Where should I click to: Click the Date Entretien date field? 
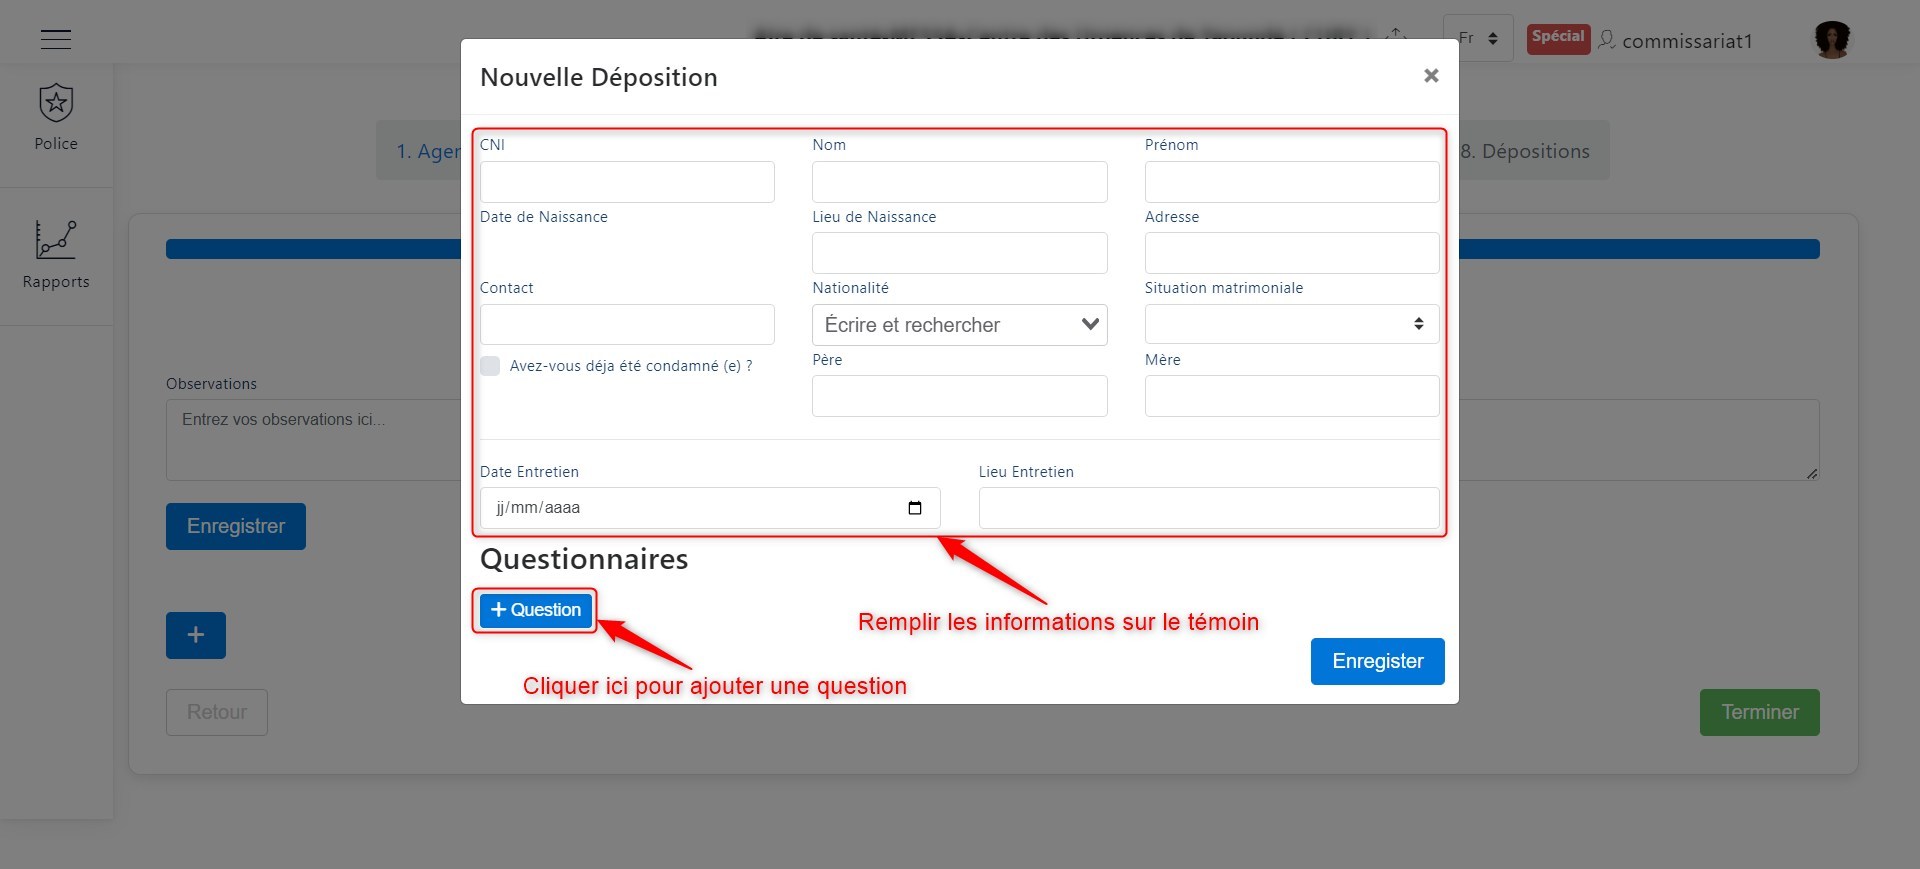(x=710, y=508)
